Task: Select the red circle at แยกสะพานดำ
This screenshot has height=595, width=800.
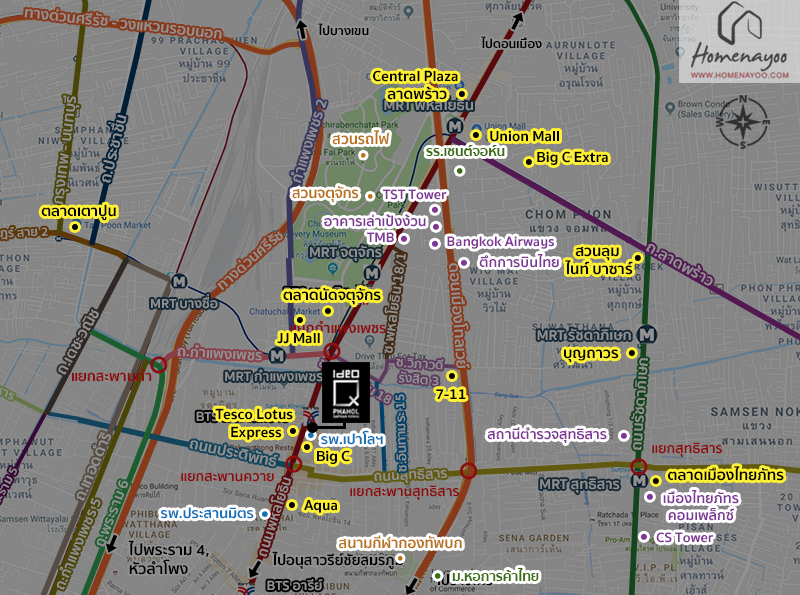Action: (x=158, y=364)
